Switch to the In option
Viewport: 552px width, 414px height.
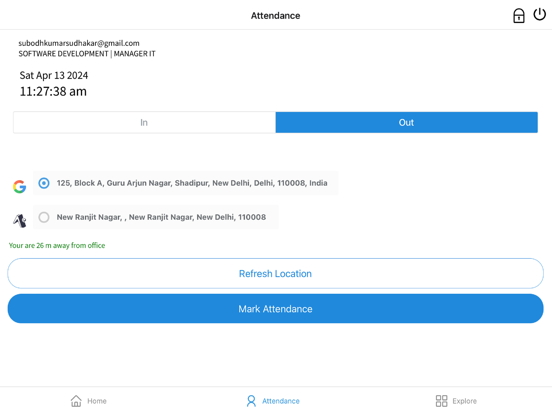pyautogui.click(x=144, y=123)
